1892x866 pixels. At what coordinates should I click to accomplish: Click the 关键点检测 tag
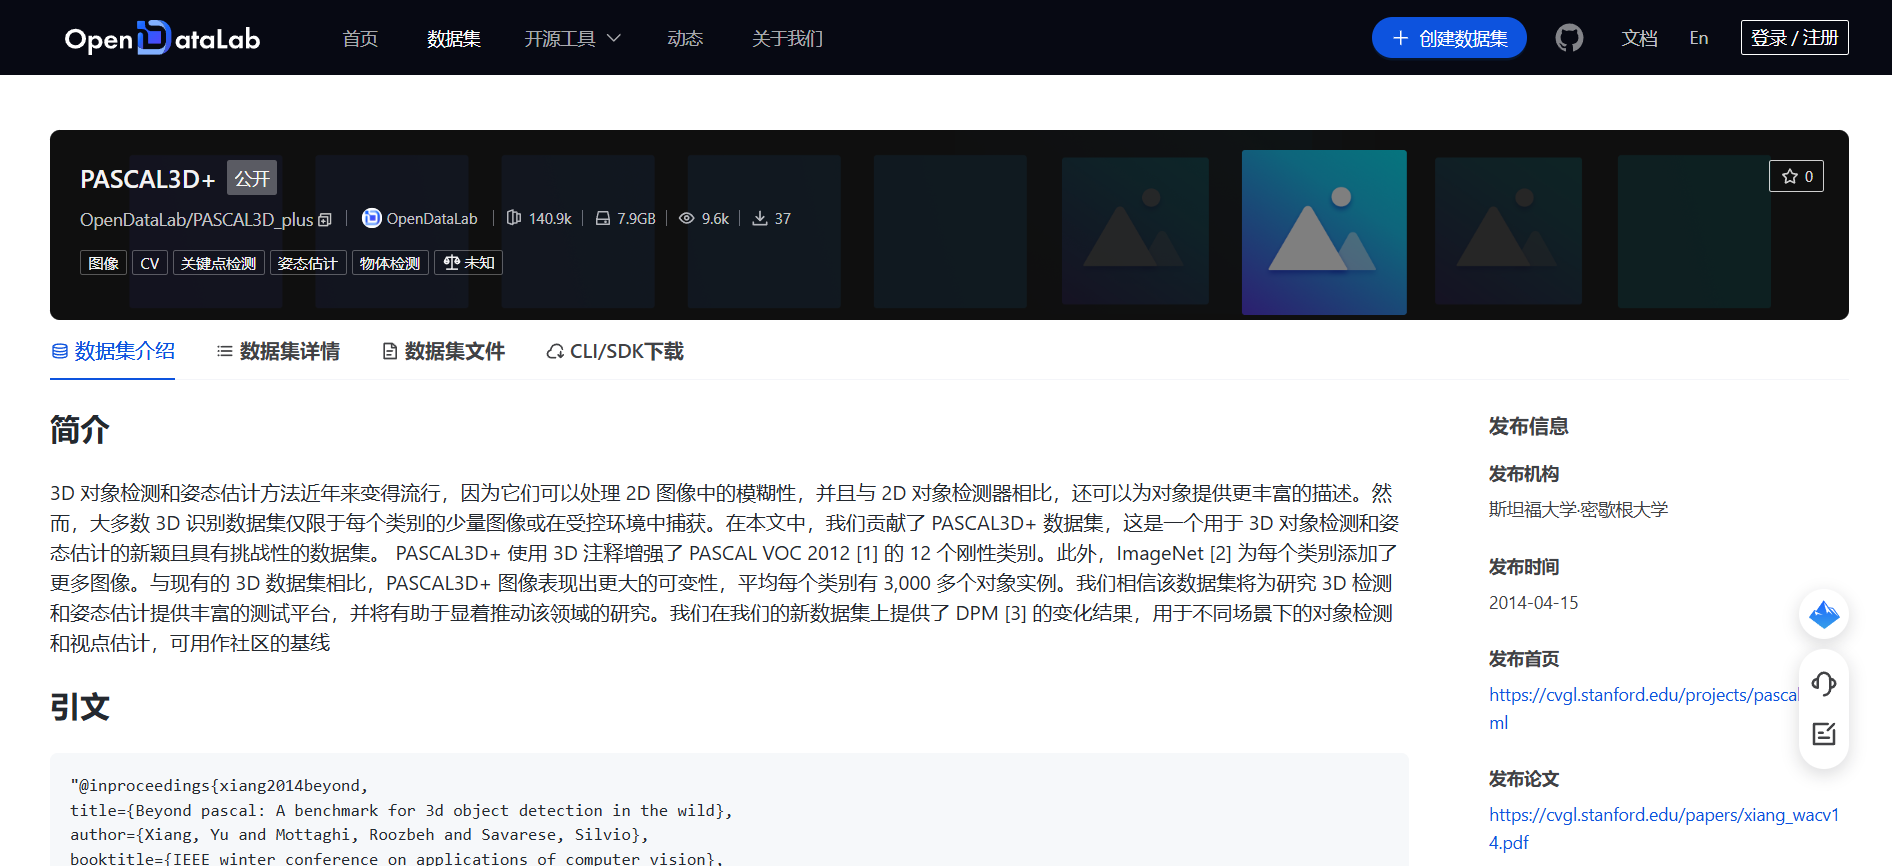click(x=219, y=263)
